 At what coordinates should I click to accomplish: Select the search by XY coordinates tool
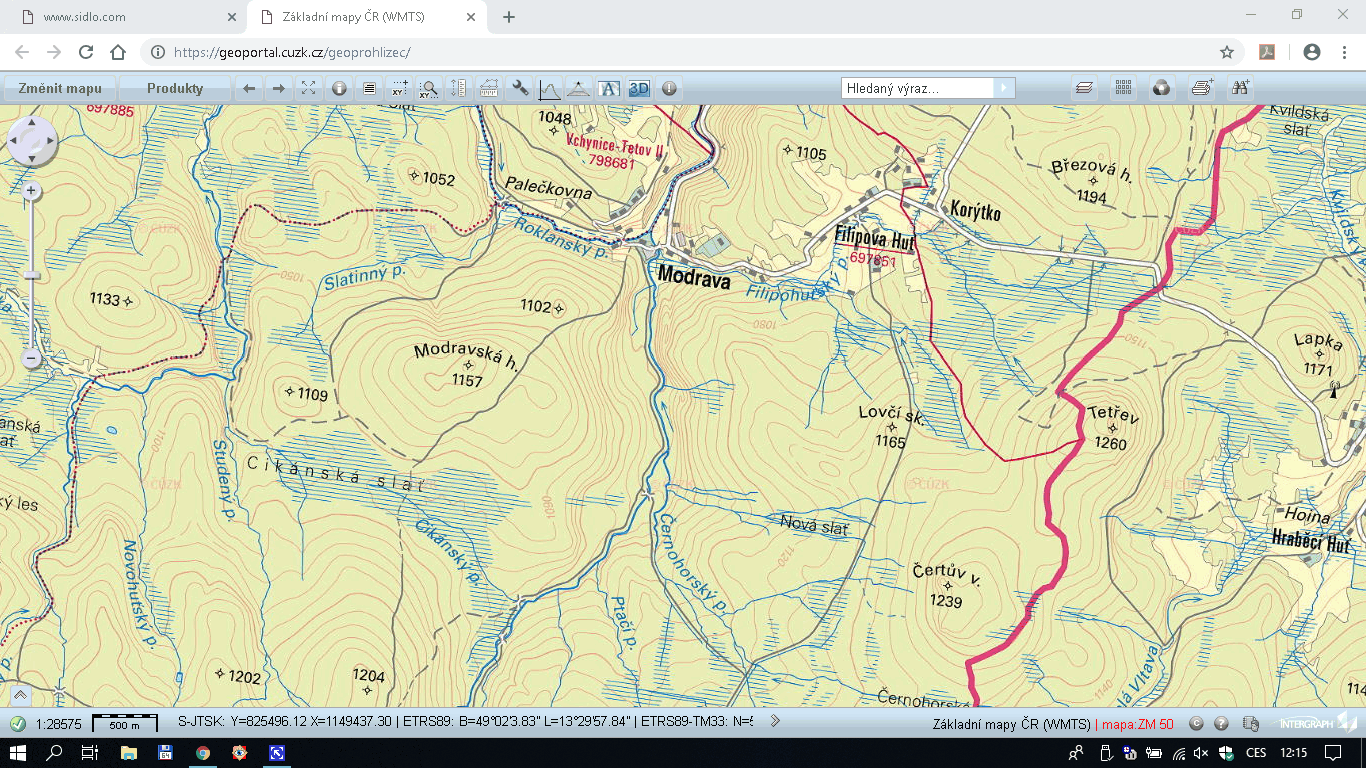[429, 88]
